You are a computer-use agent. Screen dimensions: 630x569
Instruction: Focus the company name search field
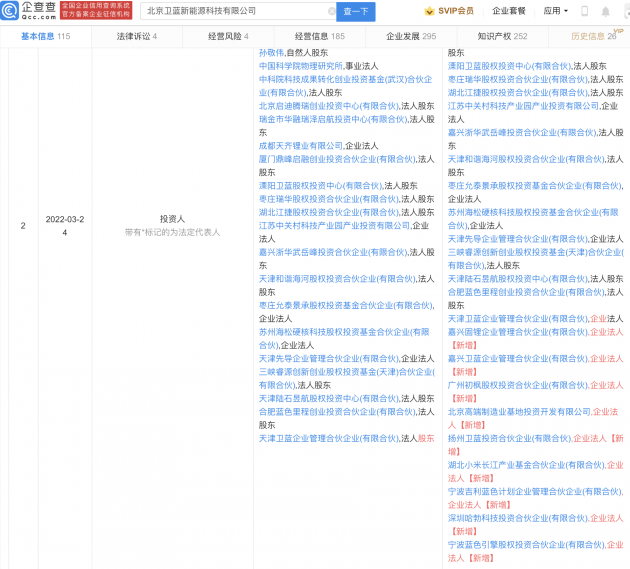(237, 11)
